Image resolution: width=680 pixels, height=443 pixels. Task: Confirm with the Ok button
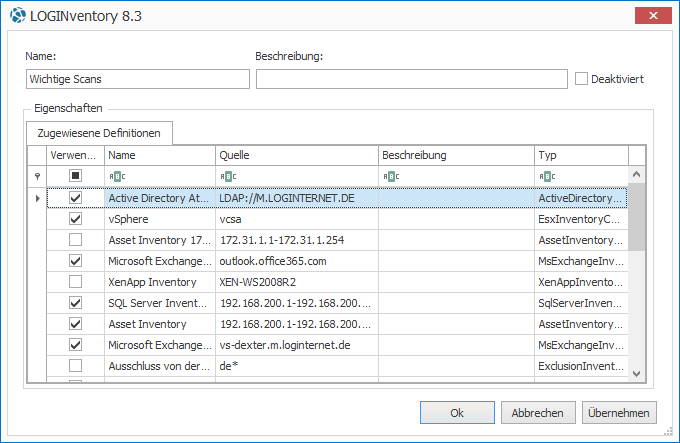pyautogui.click(x=457, y=413)
